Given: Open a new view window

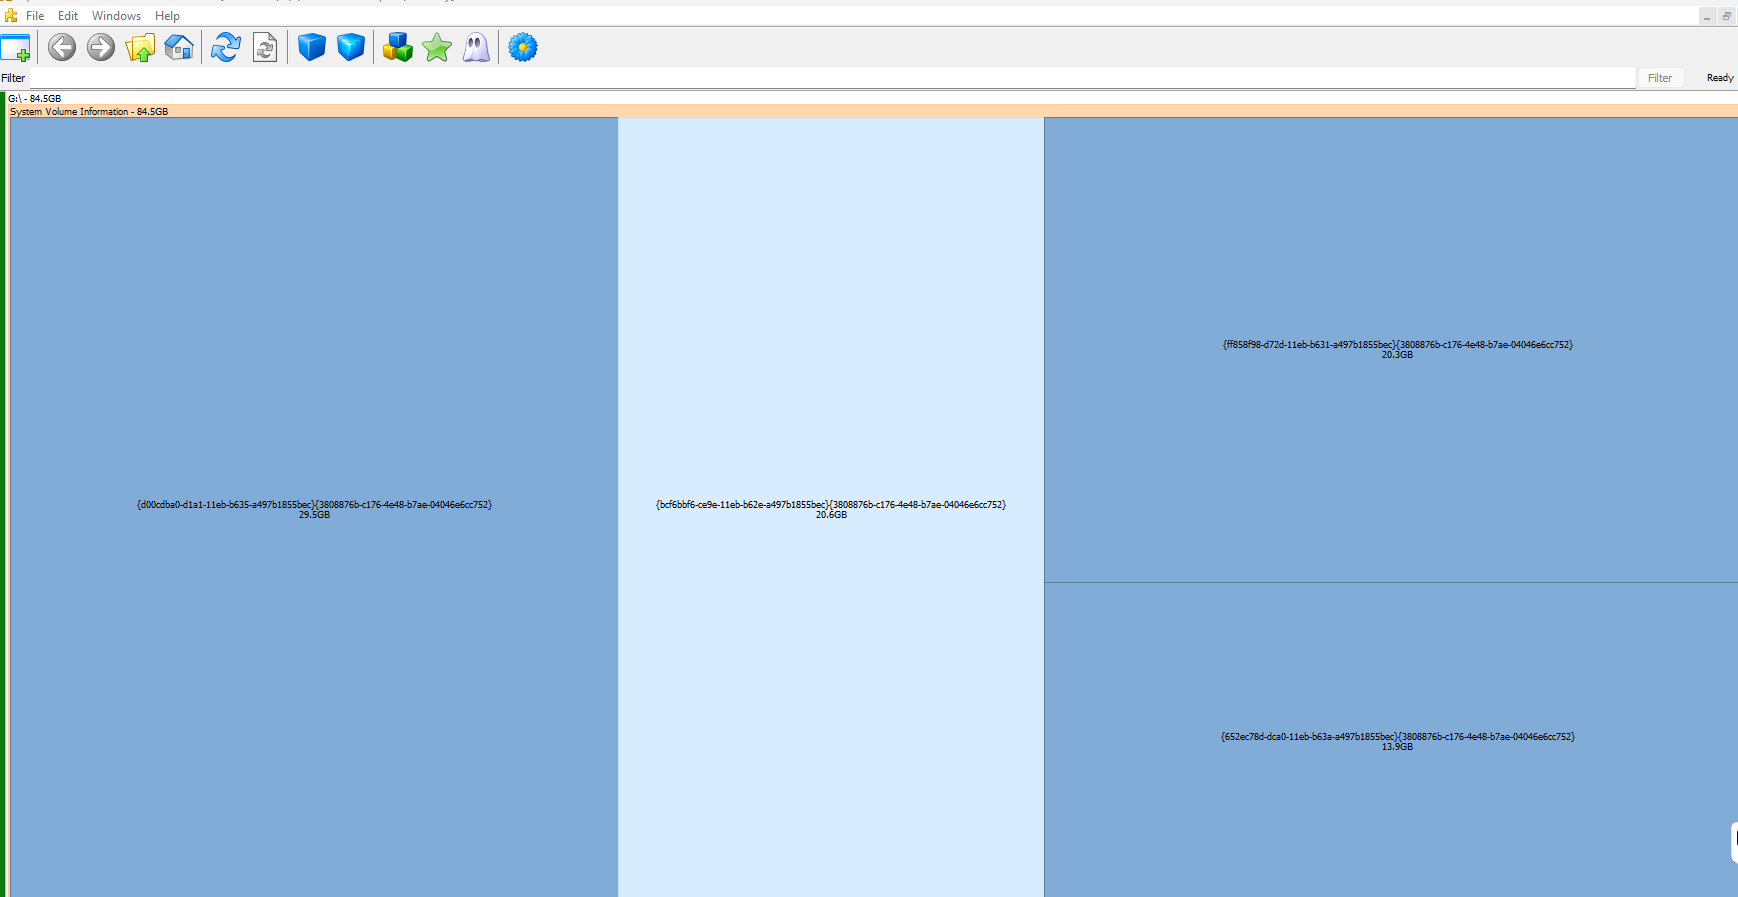Looking at the screenshot, I should point(16,47).
